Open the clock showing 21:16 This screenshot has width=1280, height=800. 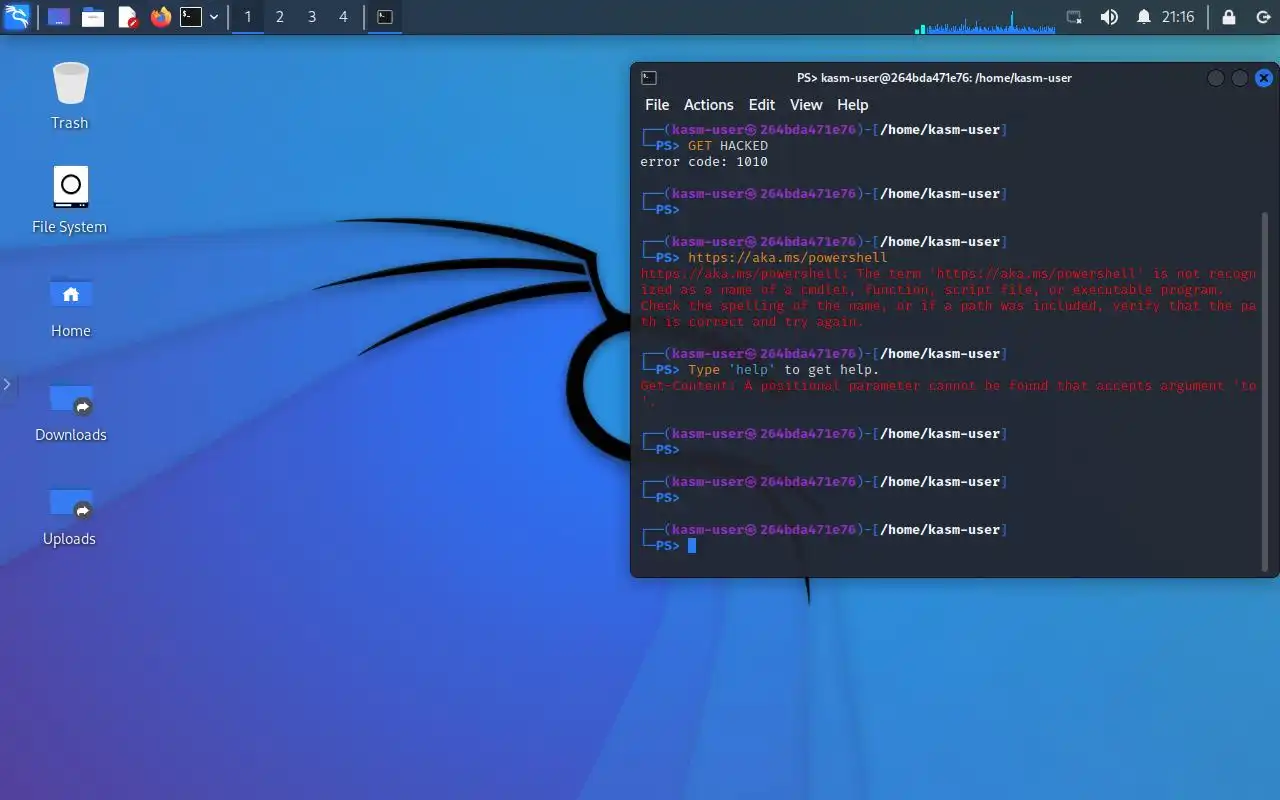click(x=1178, y=17)
